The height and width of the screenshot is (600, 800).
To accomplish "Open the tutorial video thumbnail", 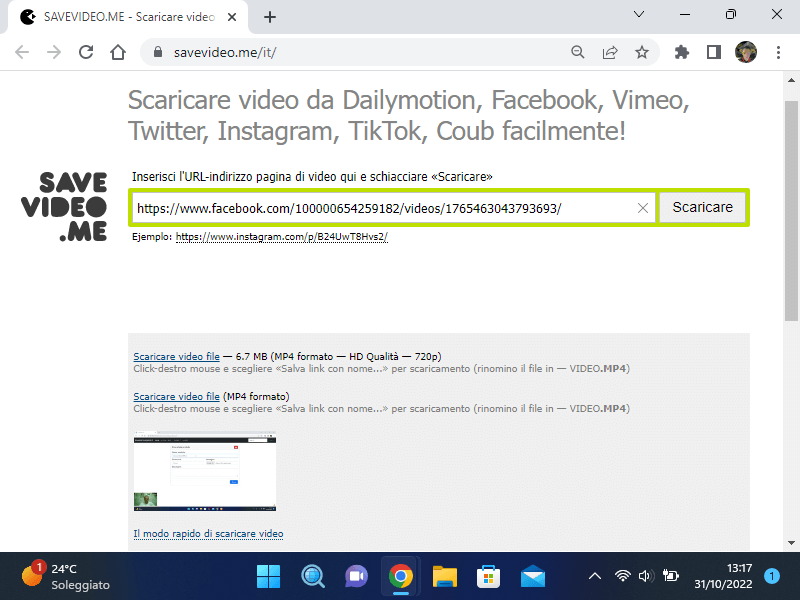I will [205, 471].
